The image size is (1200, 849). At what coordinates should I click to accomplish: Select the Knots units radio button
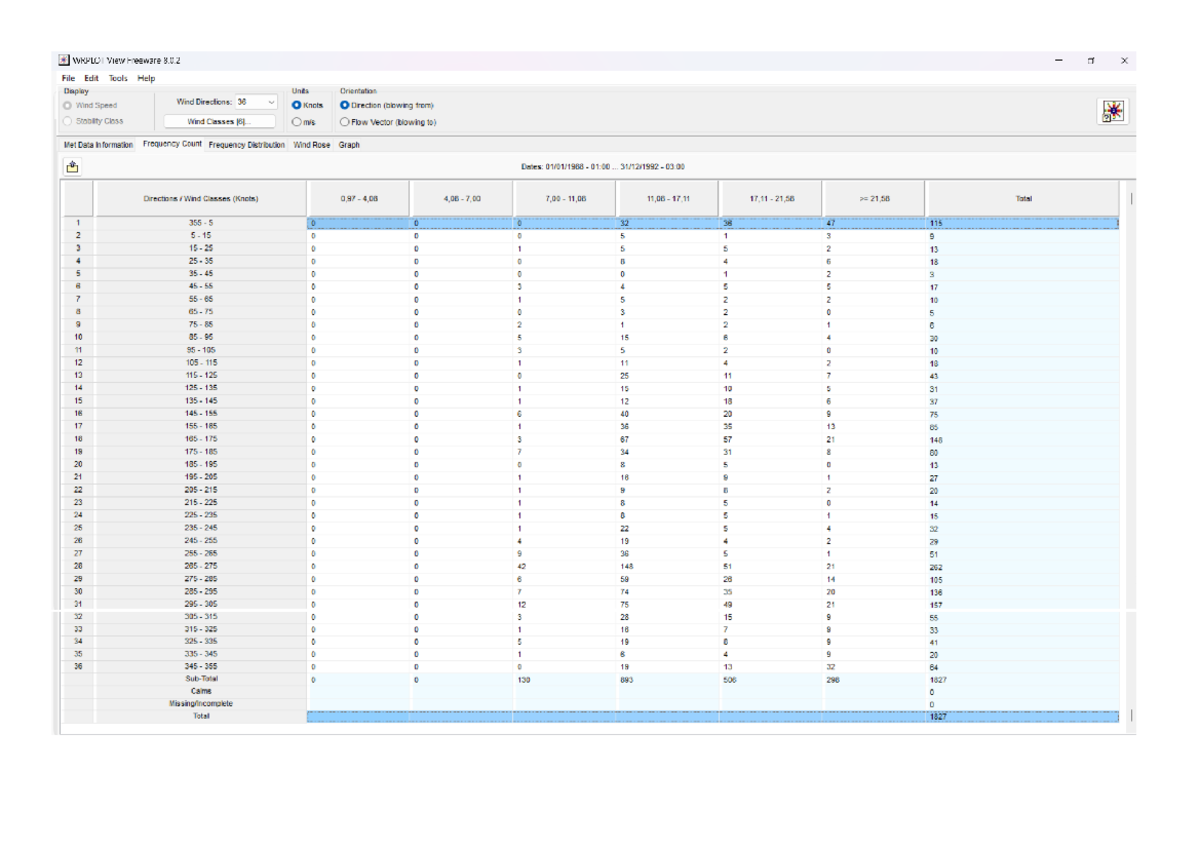click(x=297, y=103)
